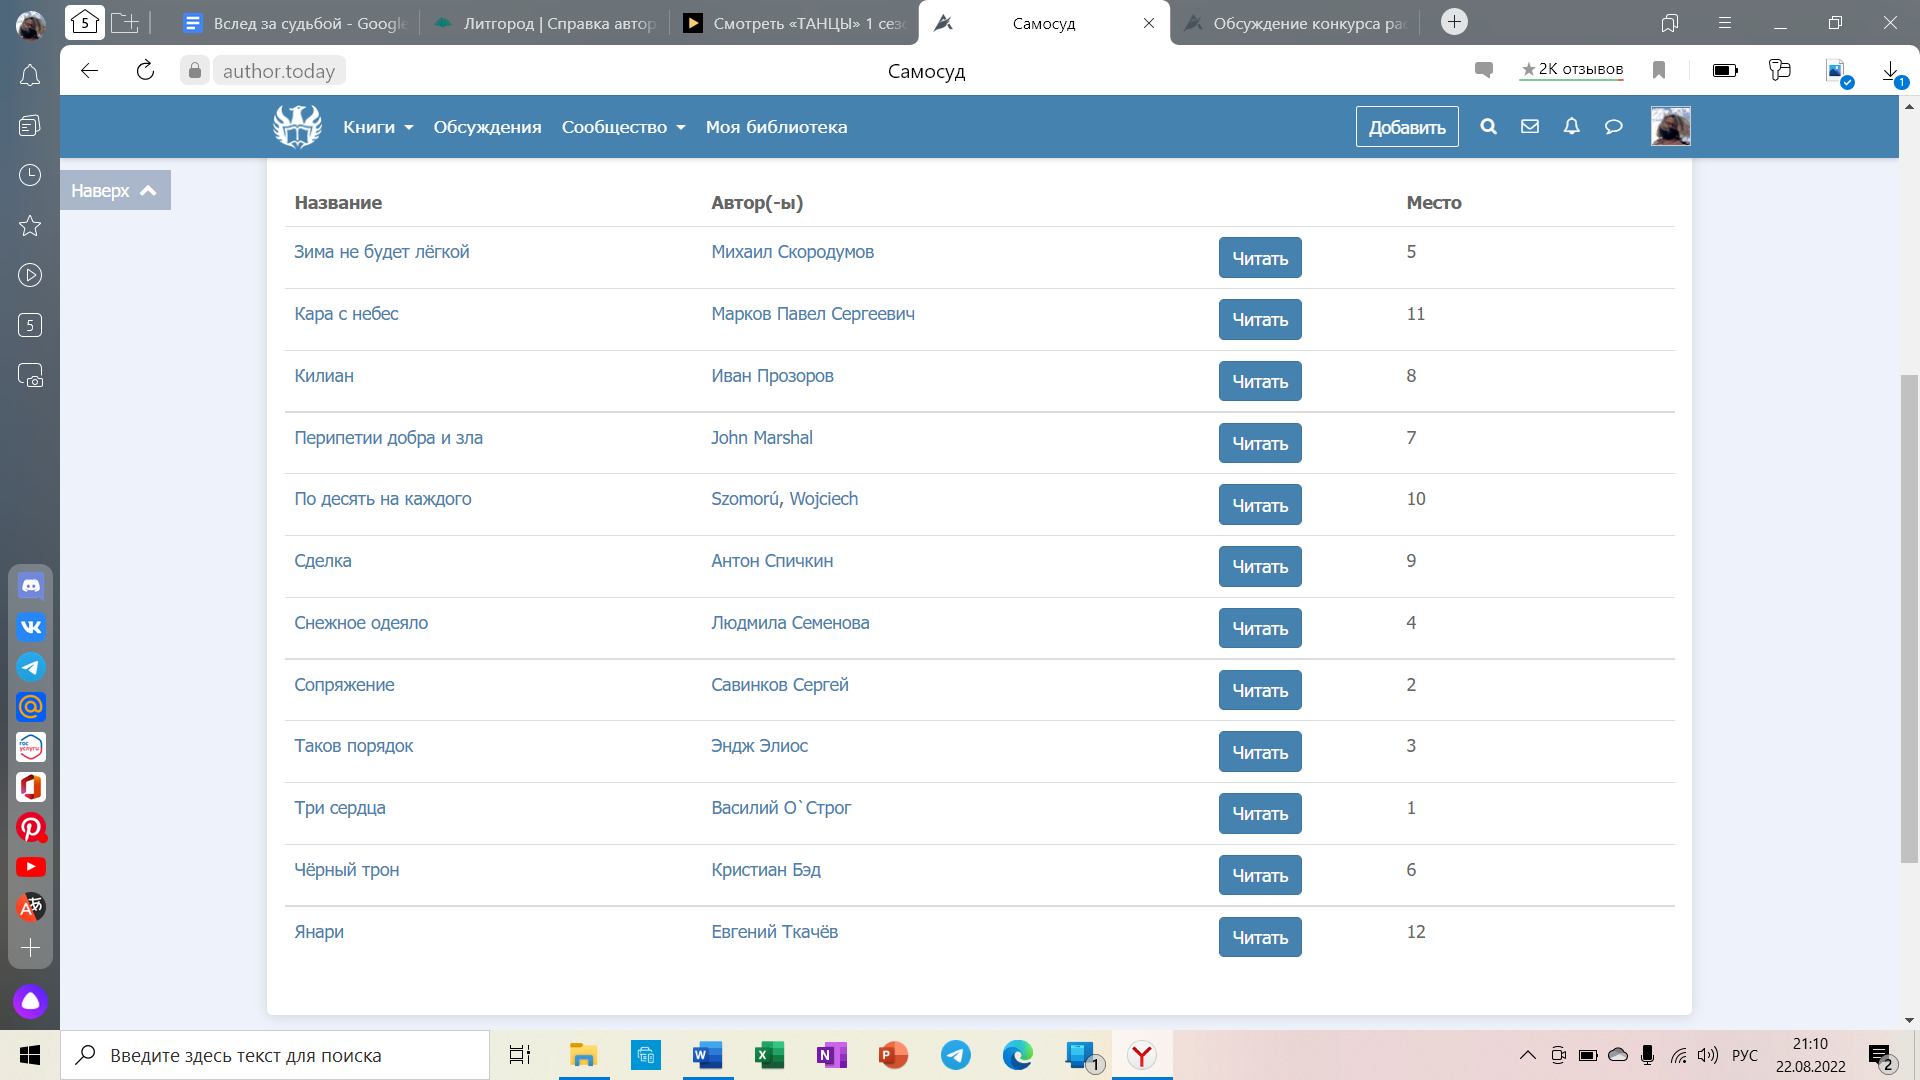Screen dimensions: 1920x1080
Task: Click the Windows taskbar search field
Action: (275, 1055)
